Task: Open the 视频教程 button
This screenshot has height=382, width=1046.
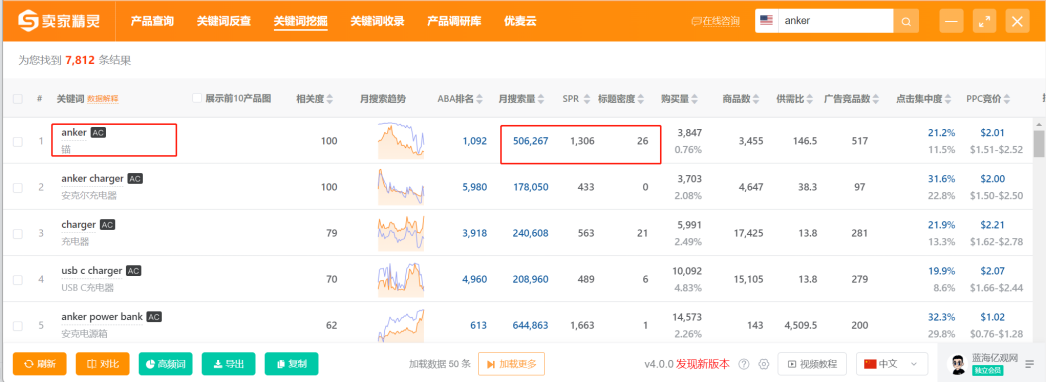Action: 813,364
